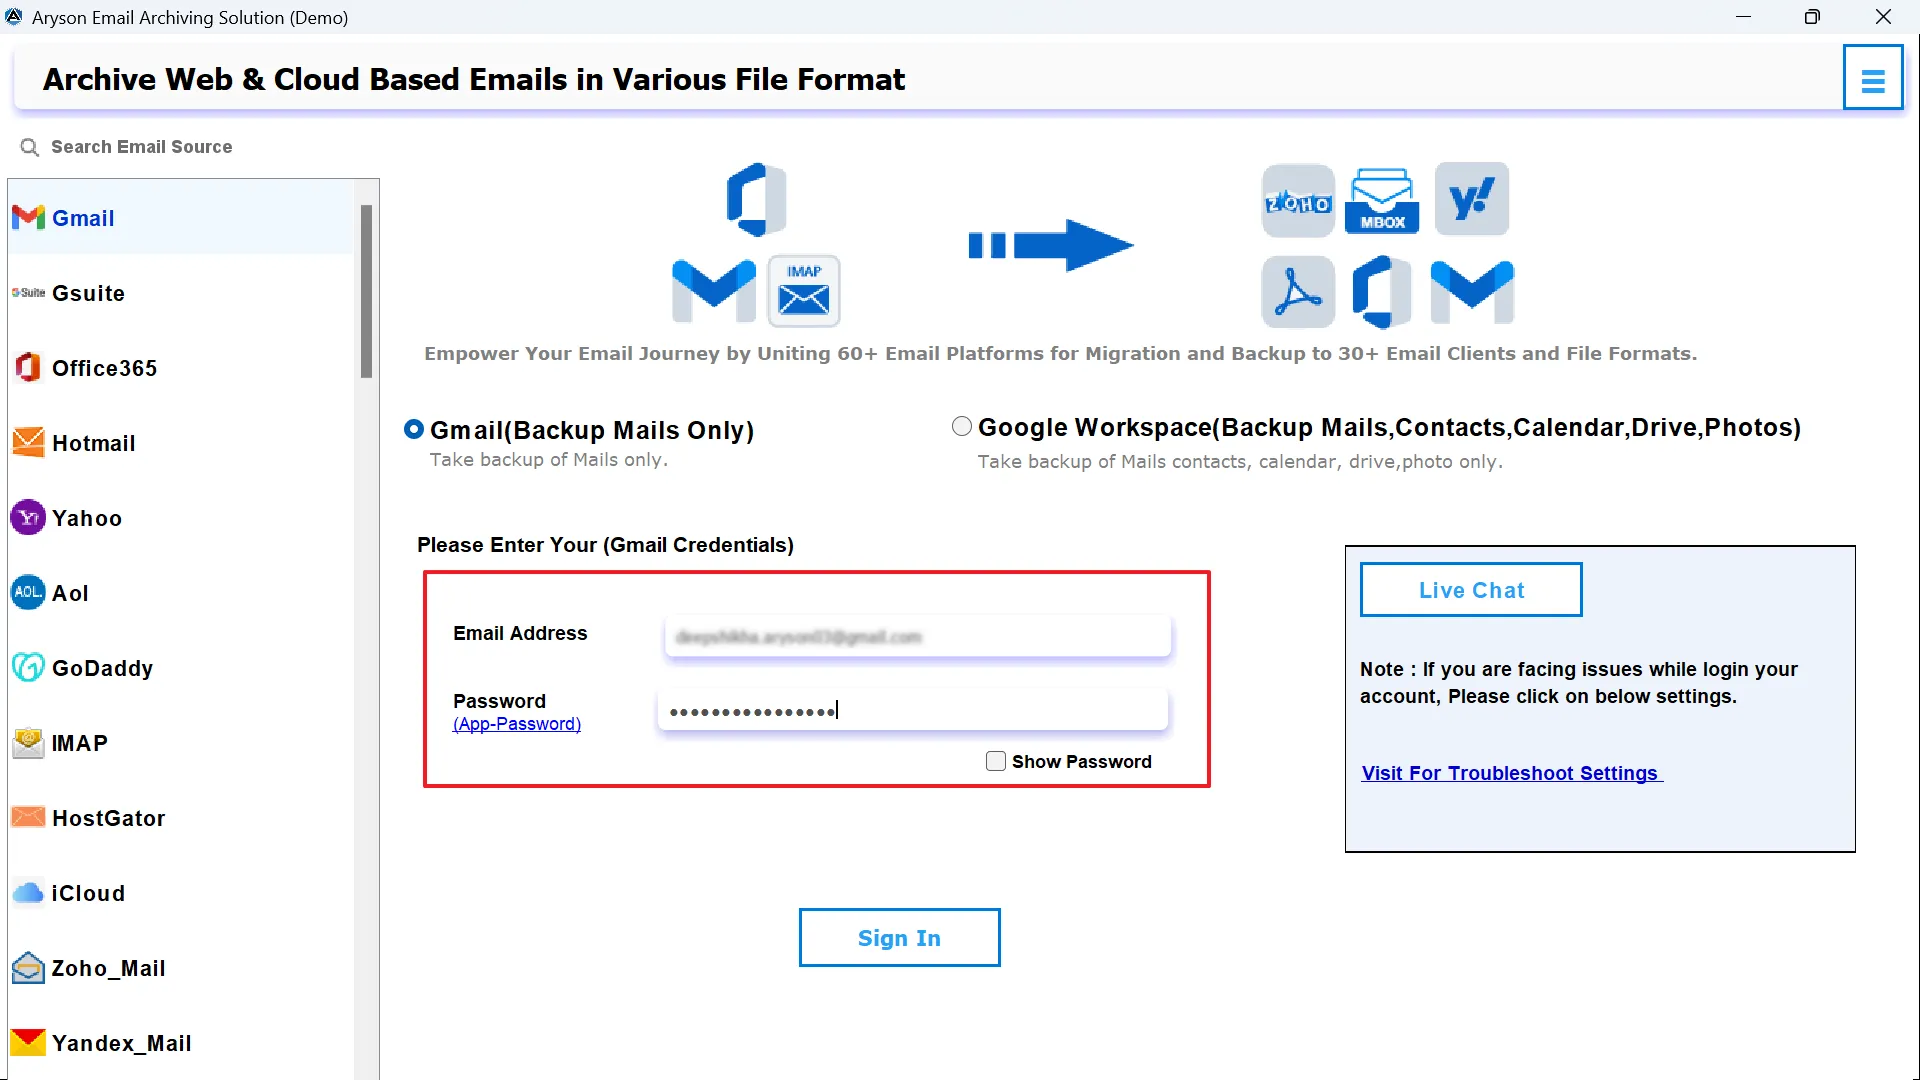
Task: Click the Zoho format icon in banner
Action: click(1298, 201)
